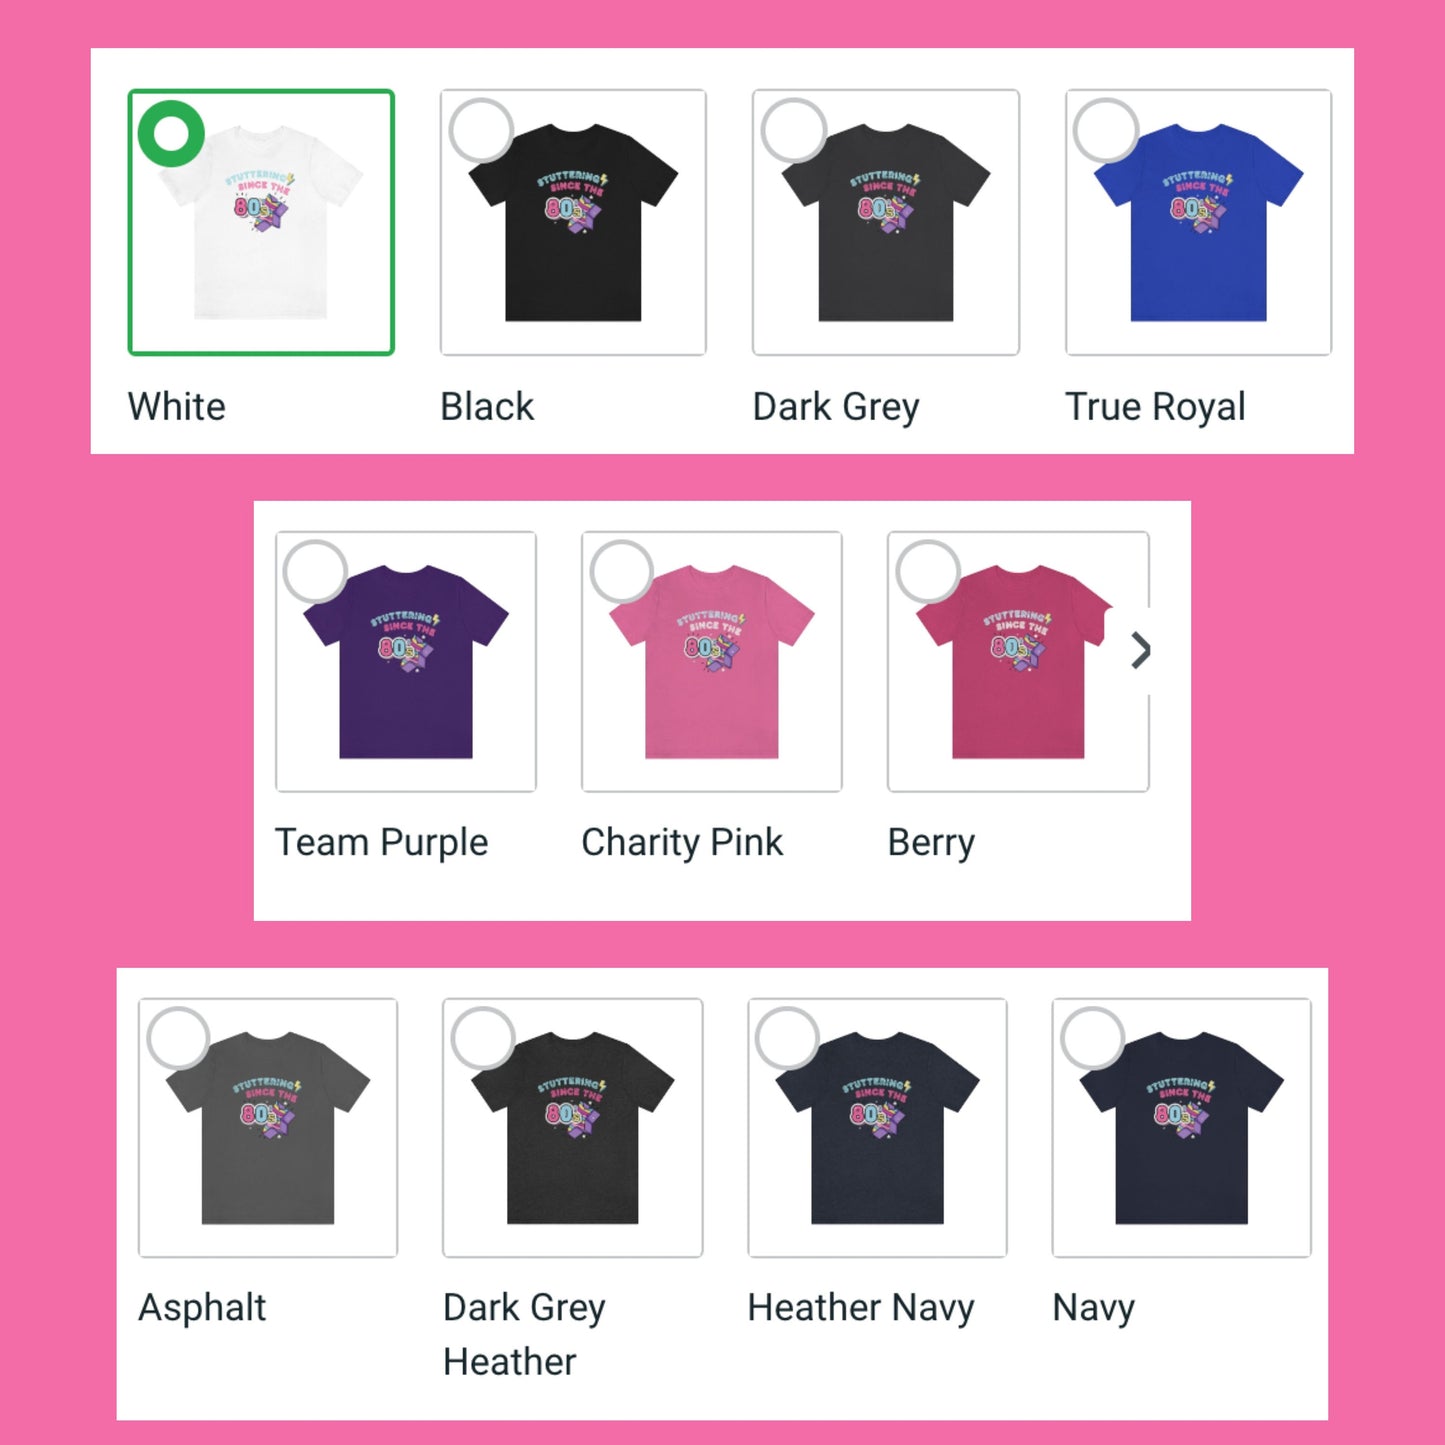
Task: Select the Berry shirt image
Action: pos(1018,662)
